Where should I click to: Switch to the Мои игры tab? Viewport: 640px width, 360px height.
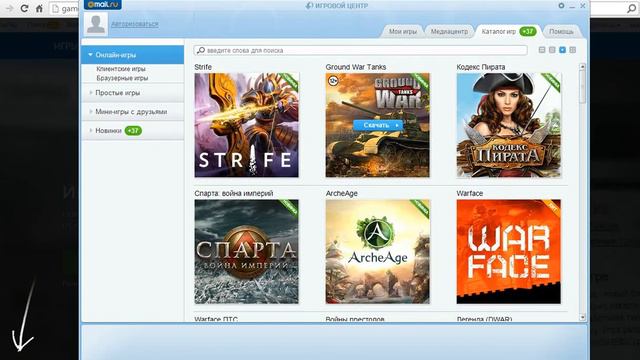[403, 31]
